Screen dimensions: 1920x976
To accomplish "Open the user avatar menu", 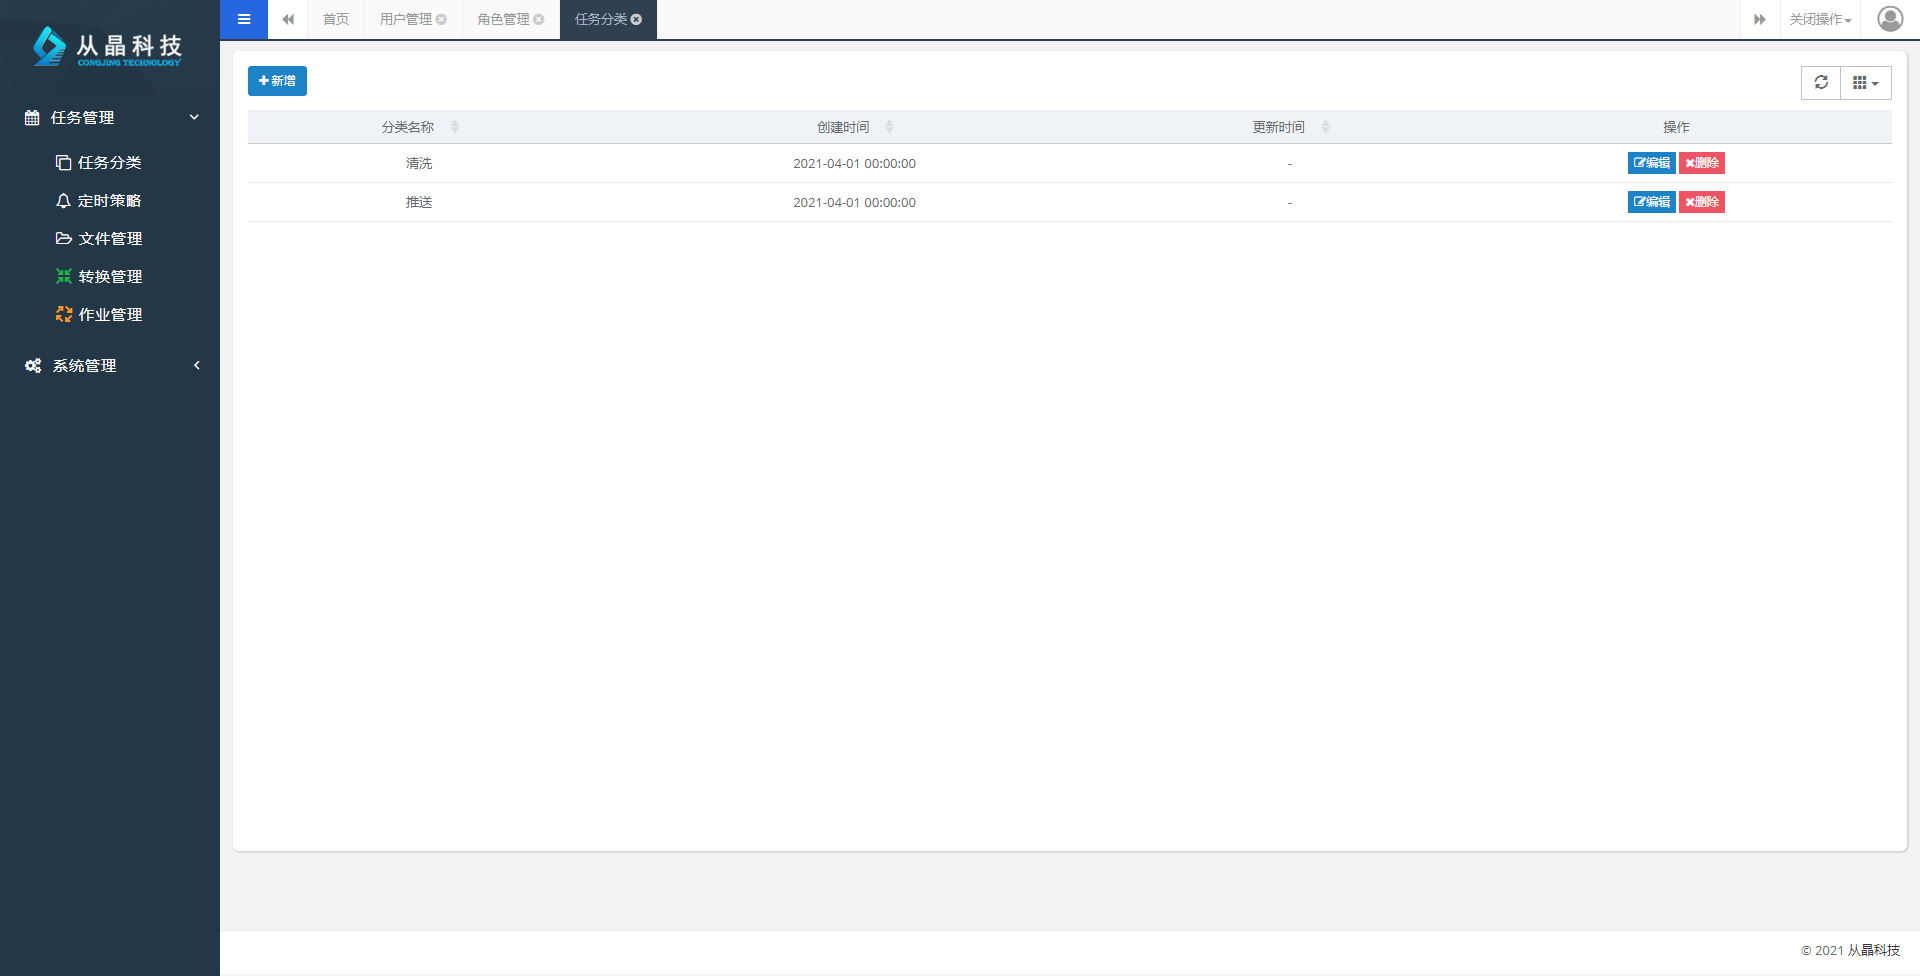I will (1890, 19).
